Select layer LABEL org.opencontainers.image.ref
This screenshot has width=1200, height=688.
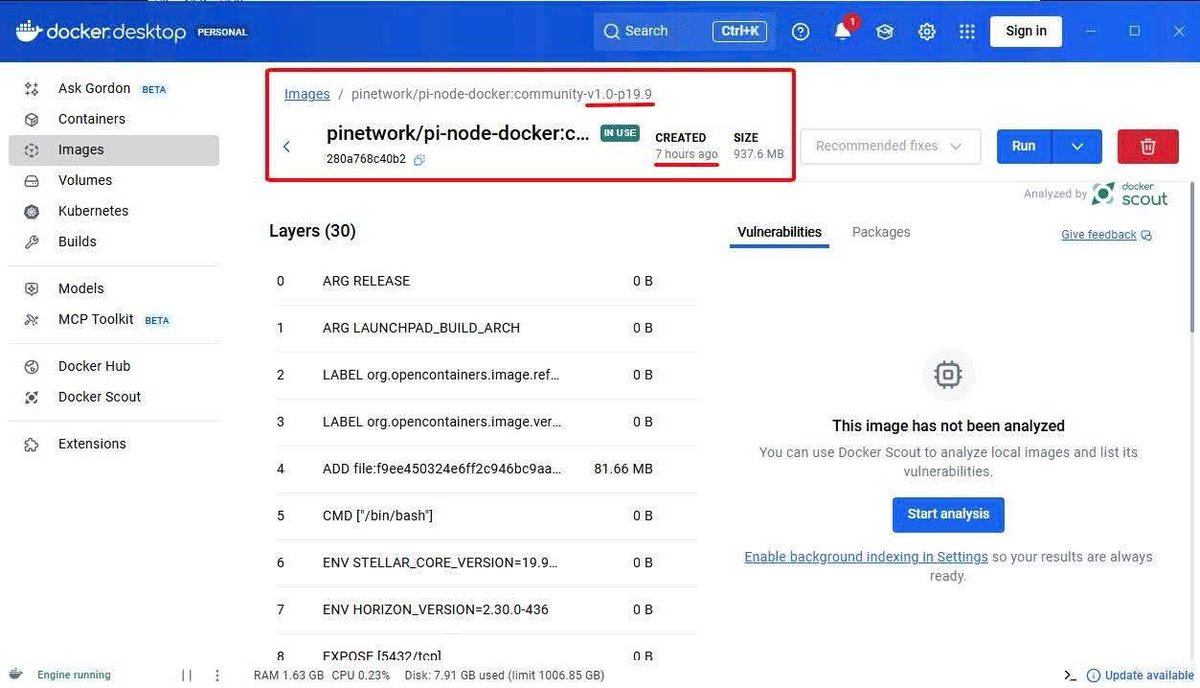point(483,375)
